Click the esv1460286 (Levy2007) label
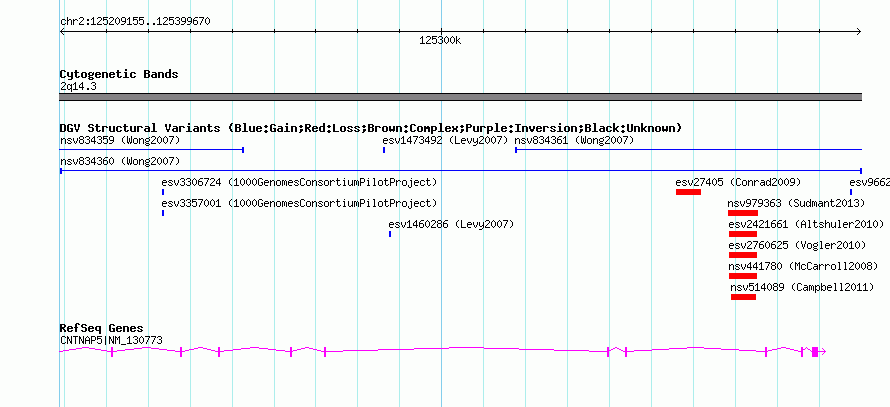 451,224
